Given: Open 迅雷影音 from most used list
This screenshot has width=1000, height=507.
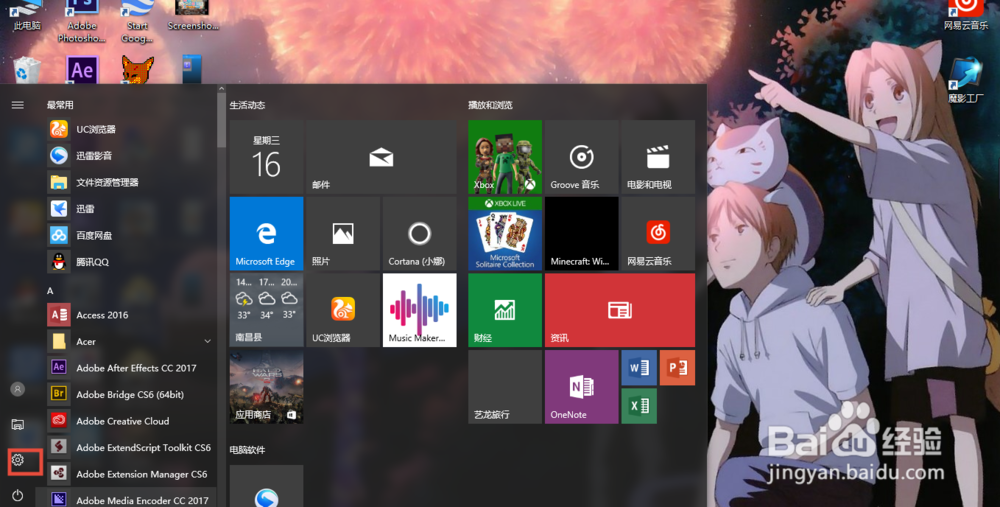Looking at the screenshot, I should pyautogui.click(x=130, y=156).
